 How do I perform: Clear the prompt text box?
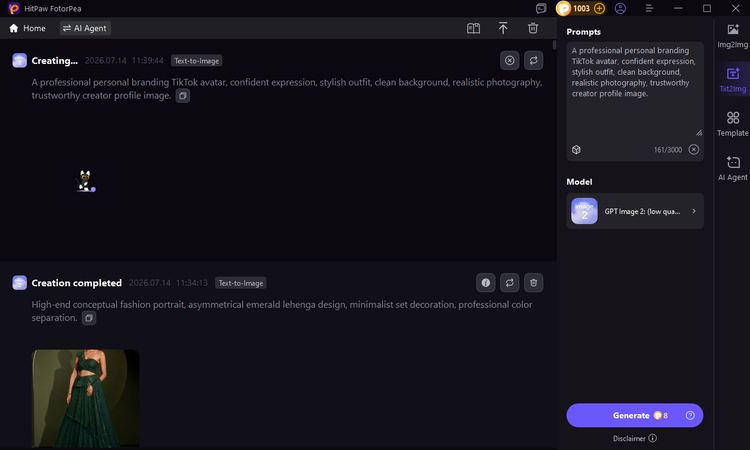point(693,150)
